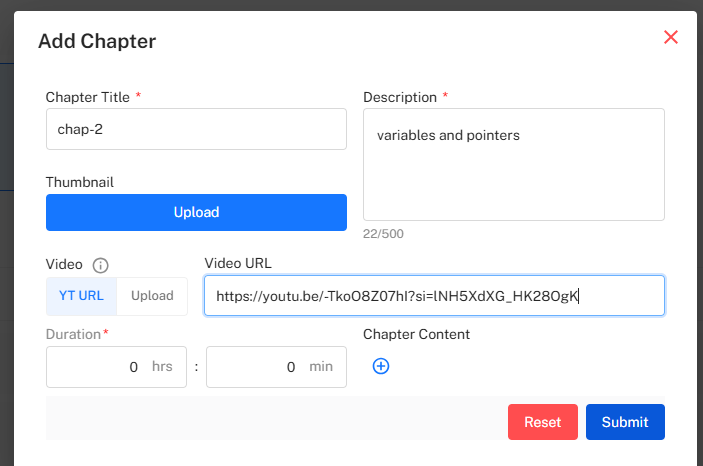703x466 pixels.
Task: Click the Chapter Title label
Action: tap(88, 97)
